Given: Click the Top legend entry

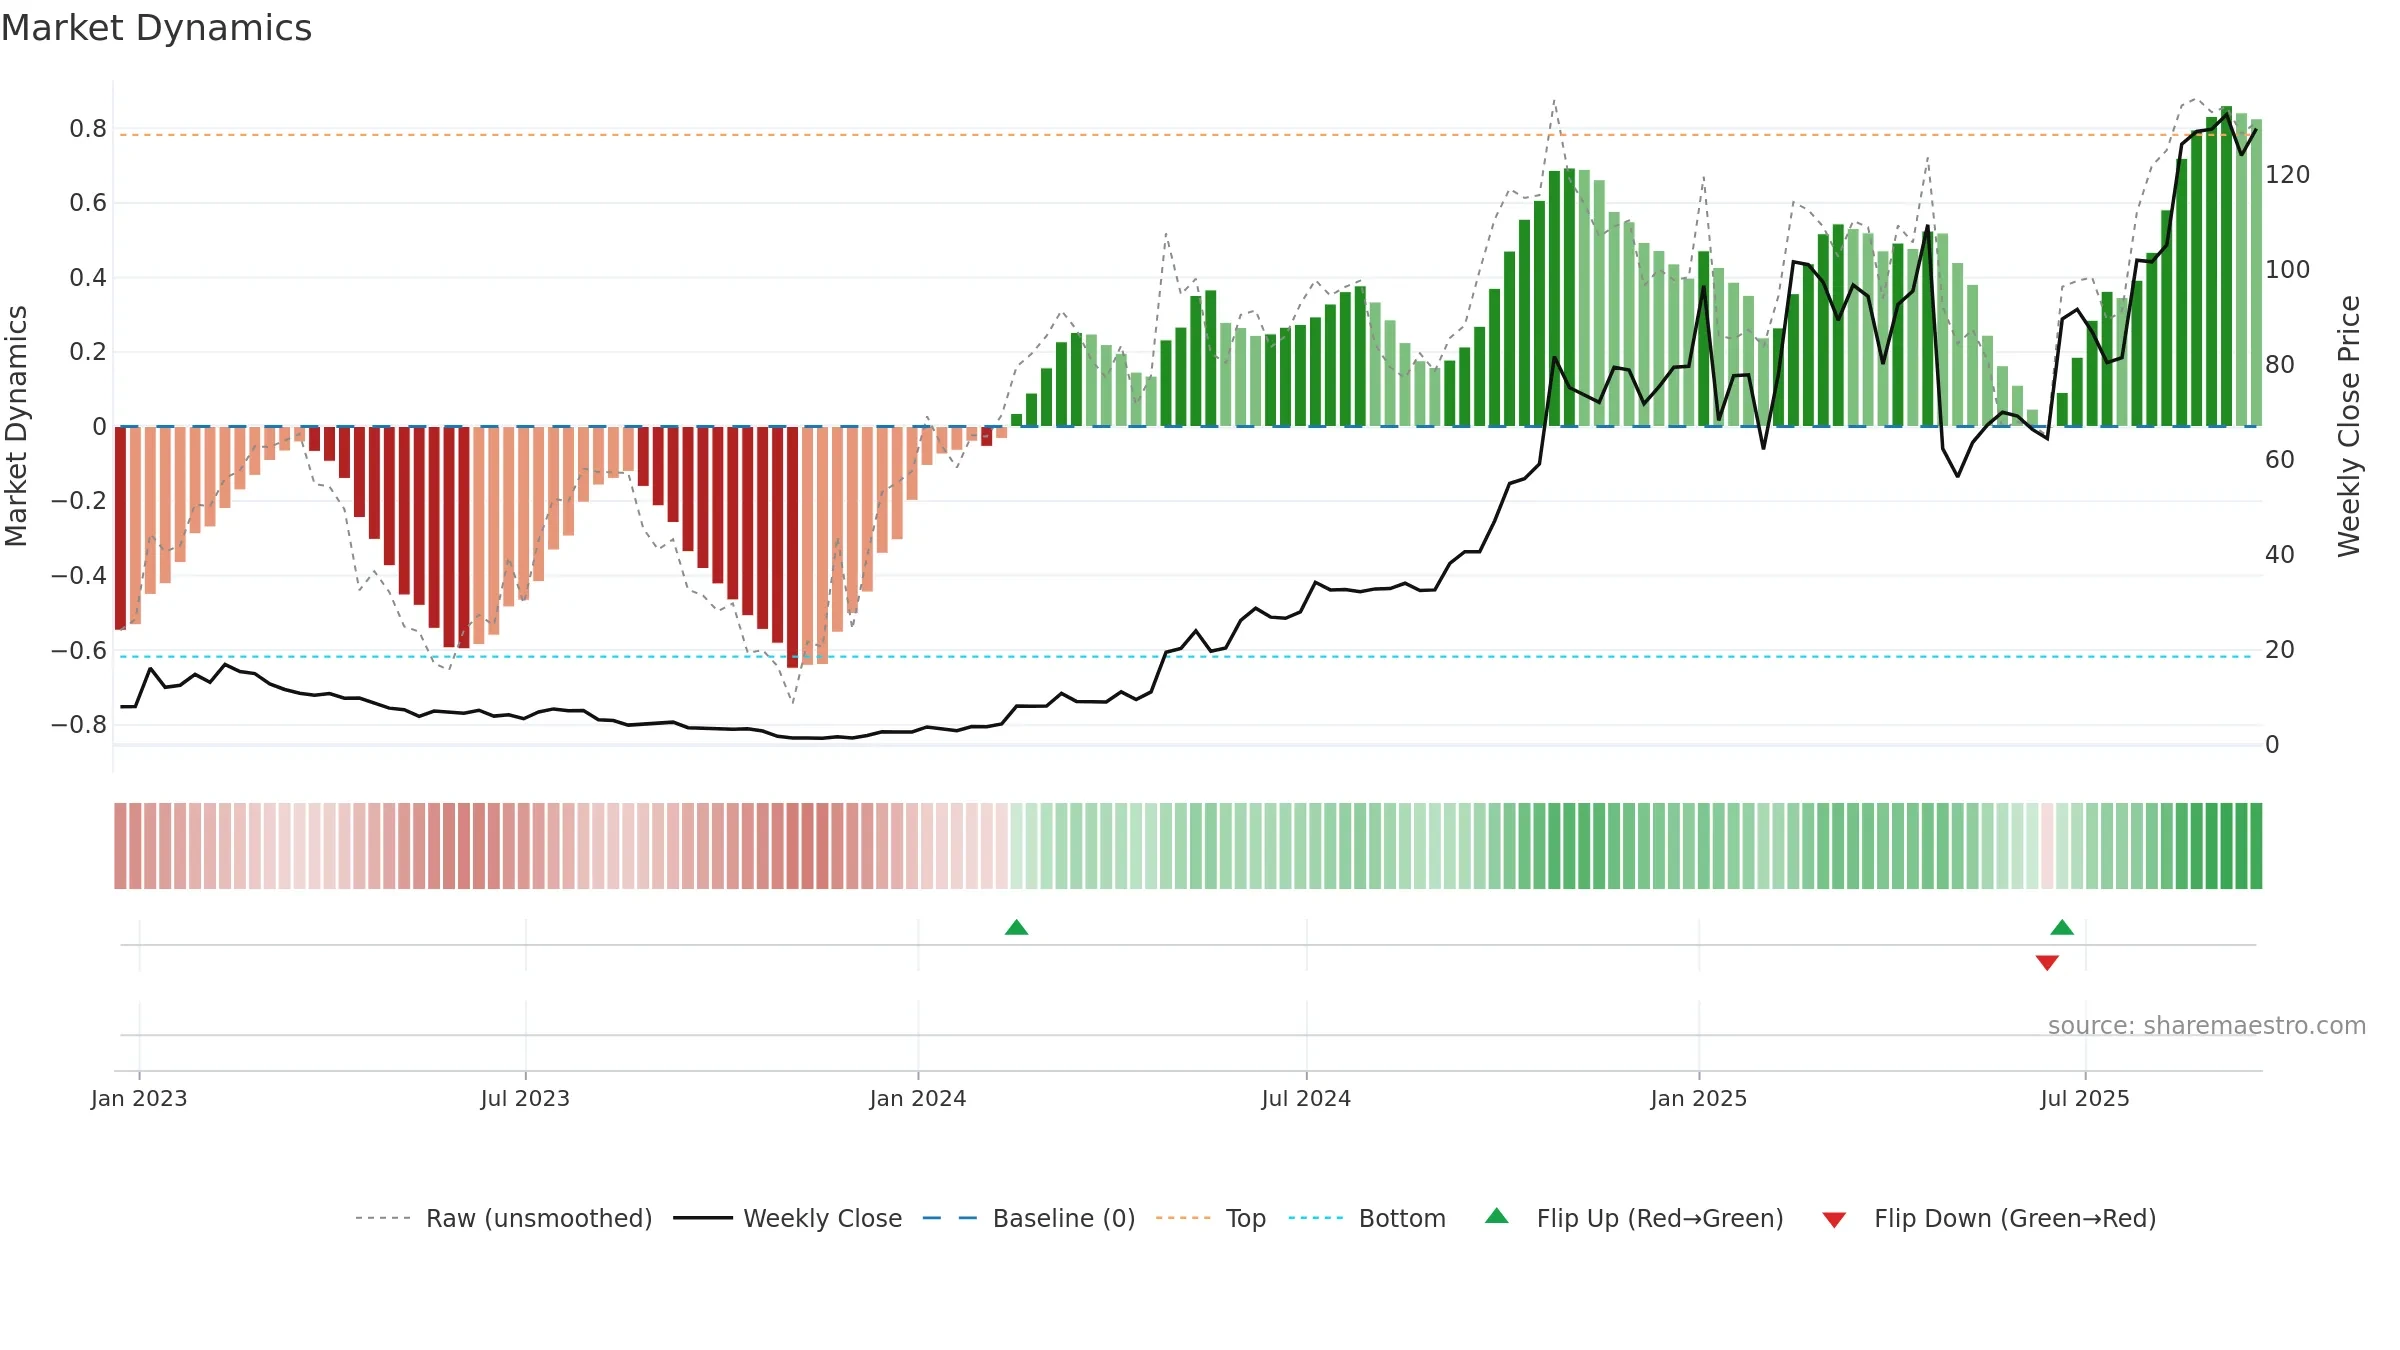Looking at the screenshot, I should tap(1211, 1218).
